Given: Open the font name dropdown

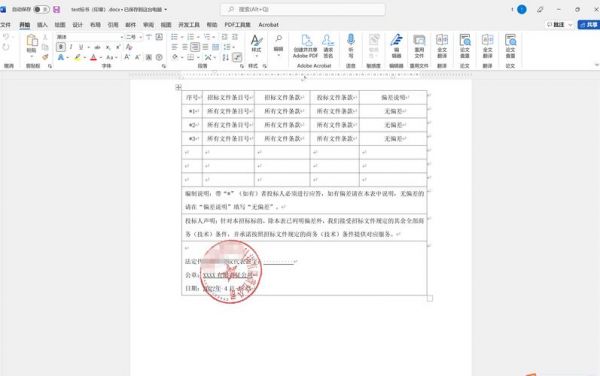Looking at the screenshot, I should pyautogui.click(x=122, y=37).
